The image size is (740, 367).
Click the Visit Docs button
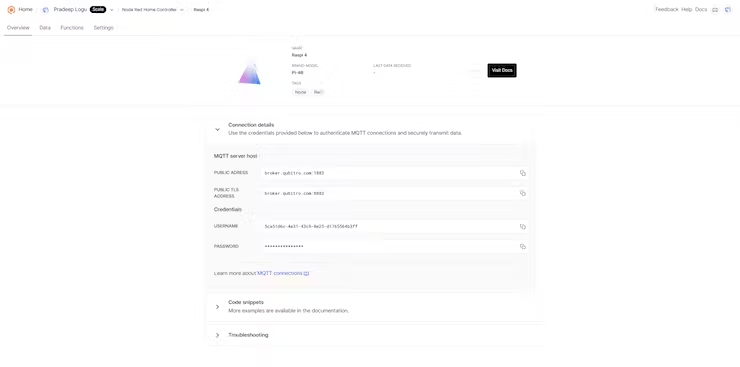tap(502, 70)
